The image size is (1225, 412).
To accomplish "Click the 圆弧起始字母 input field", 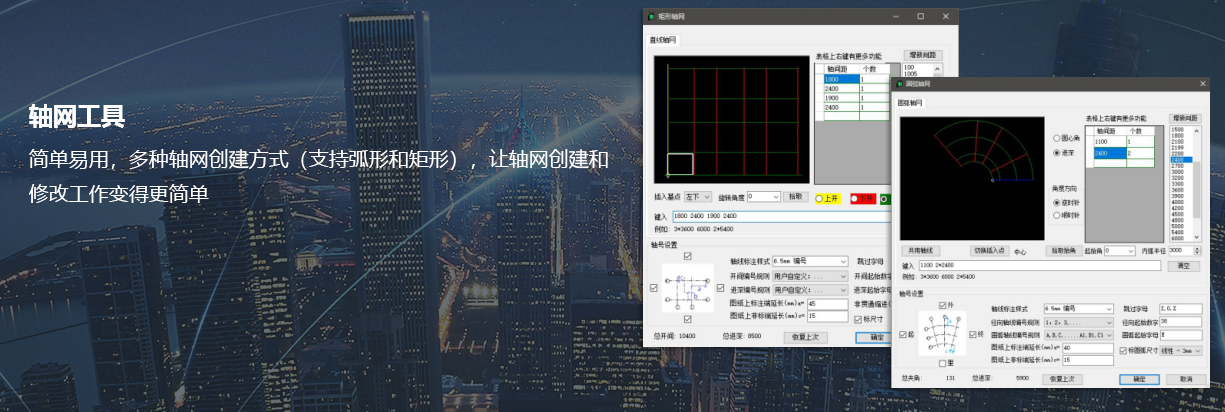I will point(1181,335).
